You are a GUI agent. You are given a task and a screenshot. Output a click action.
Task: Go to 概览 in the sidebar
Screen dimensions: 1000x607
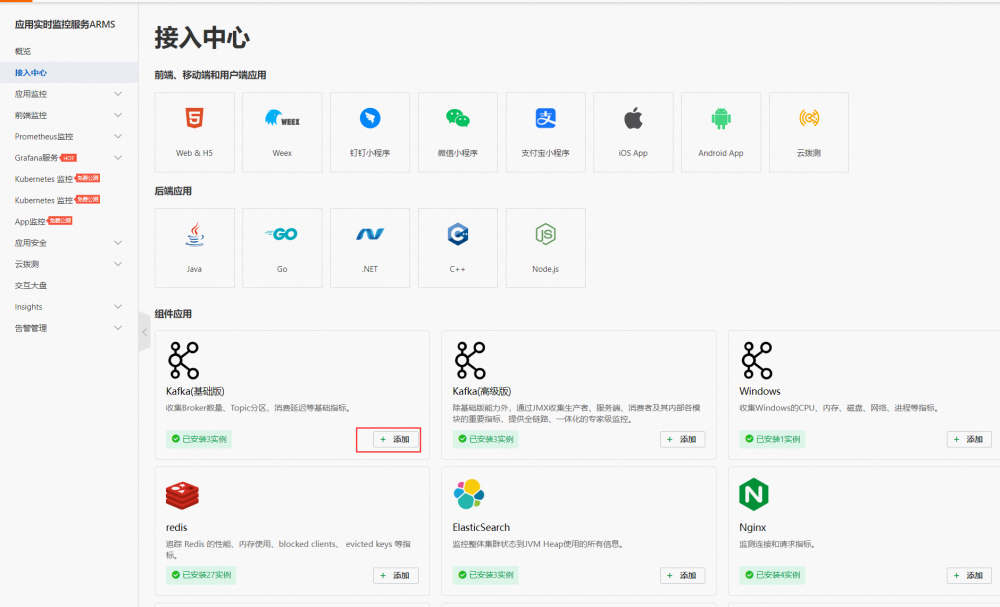click(x=23, y=51)
